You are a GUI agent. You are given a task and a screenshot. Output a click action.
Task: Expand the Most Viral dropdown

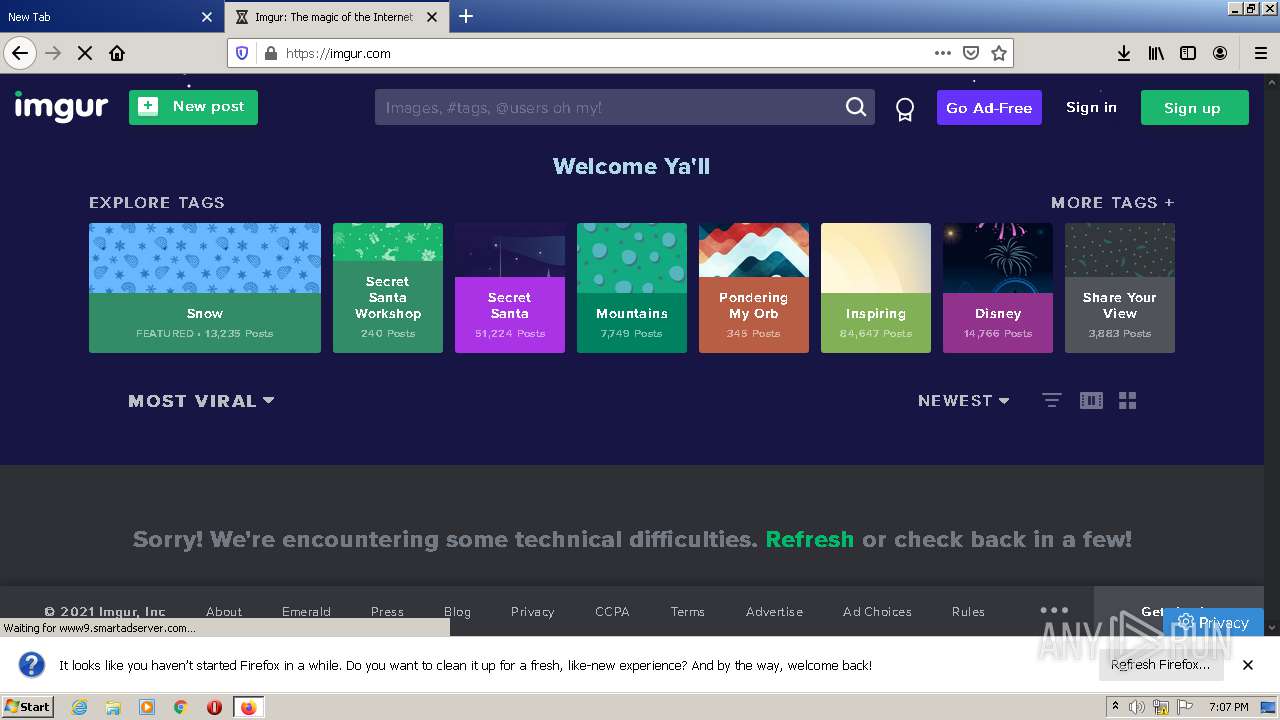(201, 401)
